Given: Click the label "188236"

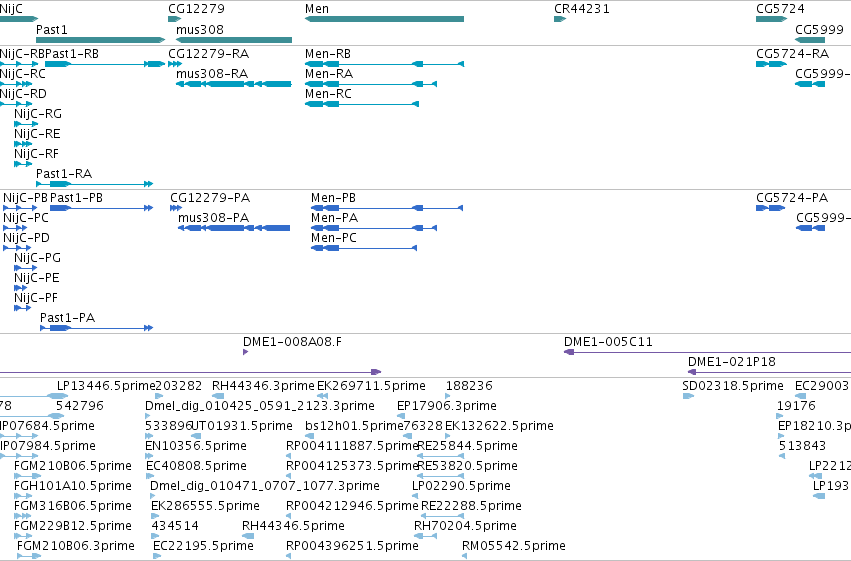Looking at the screenshot, I should [x=469, y=386].
